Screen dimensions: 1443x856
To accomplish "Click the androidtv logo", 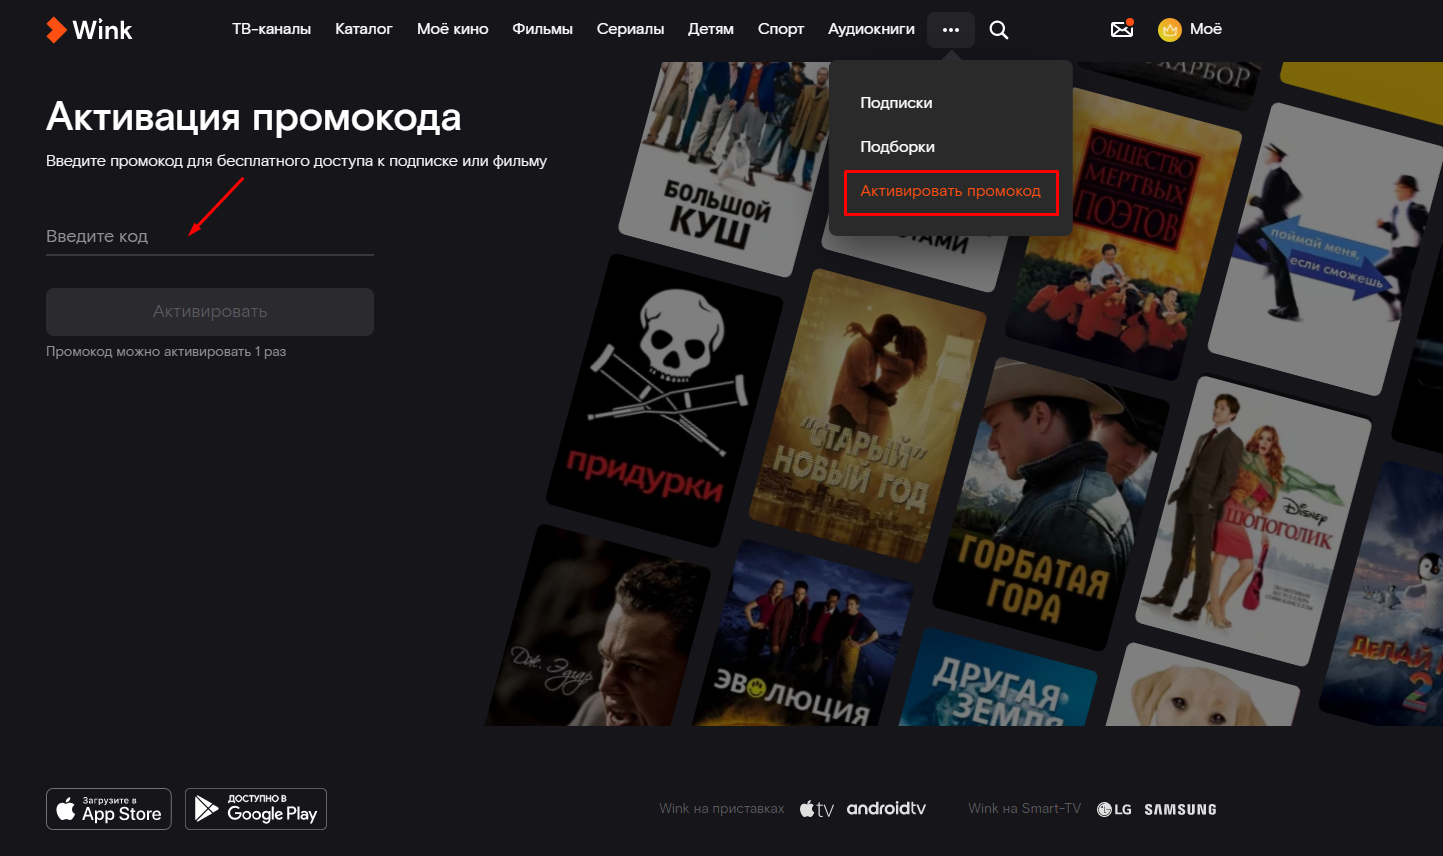I will point(886,808).
